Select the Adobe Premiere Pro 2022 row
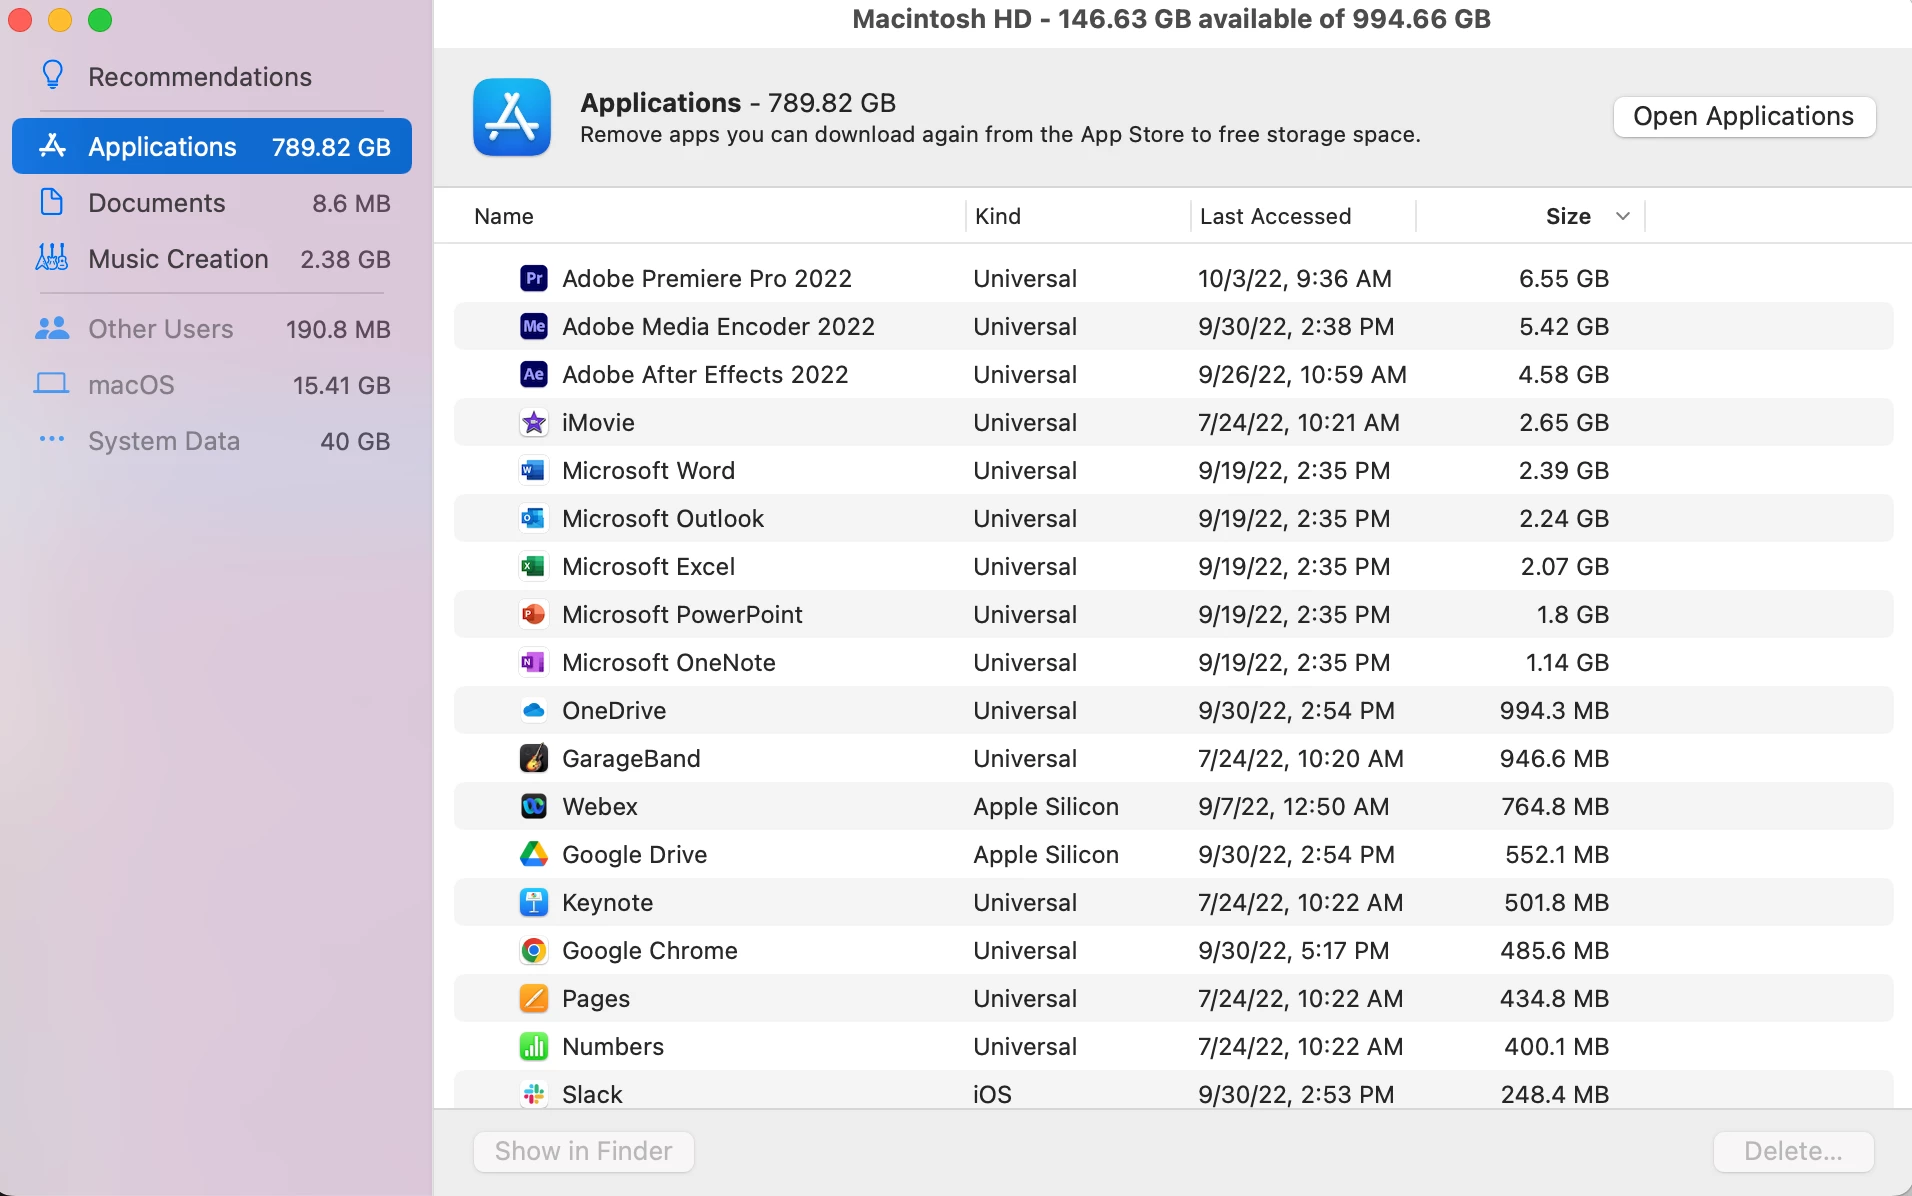 click(1174, 278)
